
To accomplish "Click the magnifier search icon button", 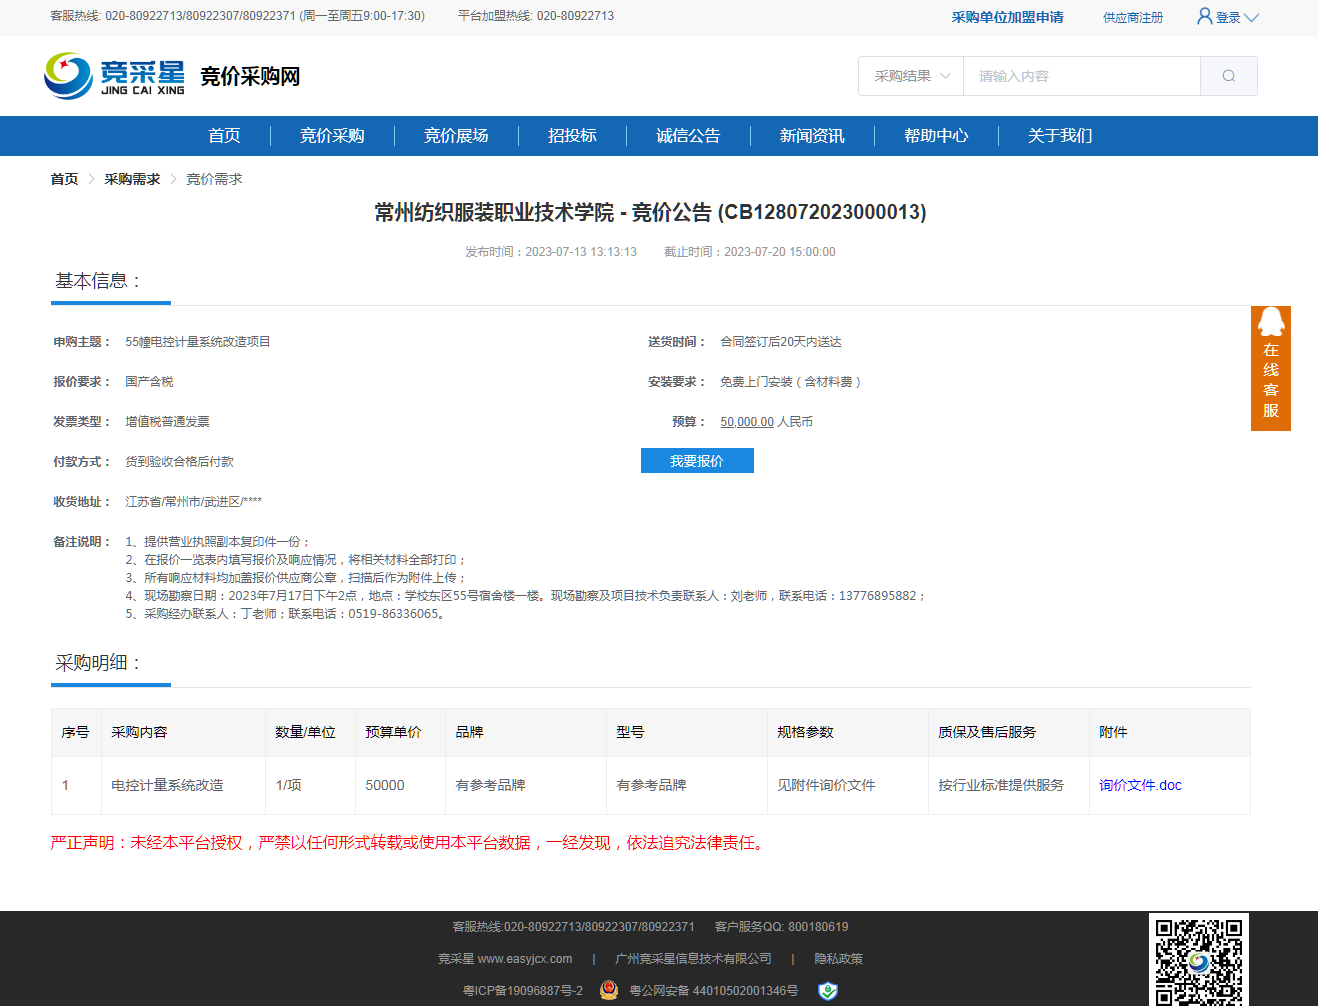I will pos(1228,76).
